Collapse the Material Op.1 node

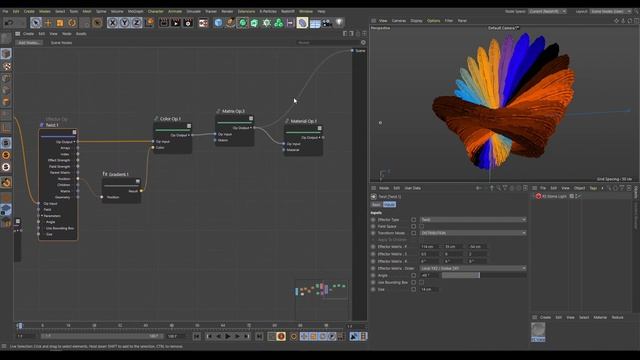click(x=320, y=128)
